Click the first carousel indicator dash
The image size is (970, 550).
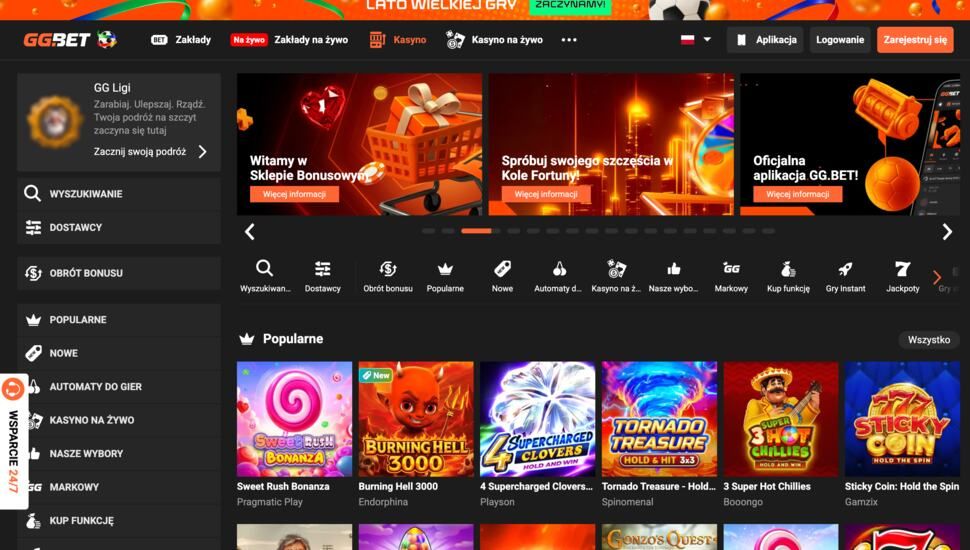pyautogui.click(x=428, y=231)
